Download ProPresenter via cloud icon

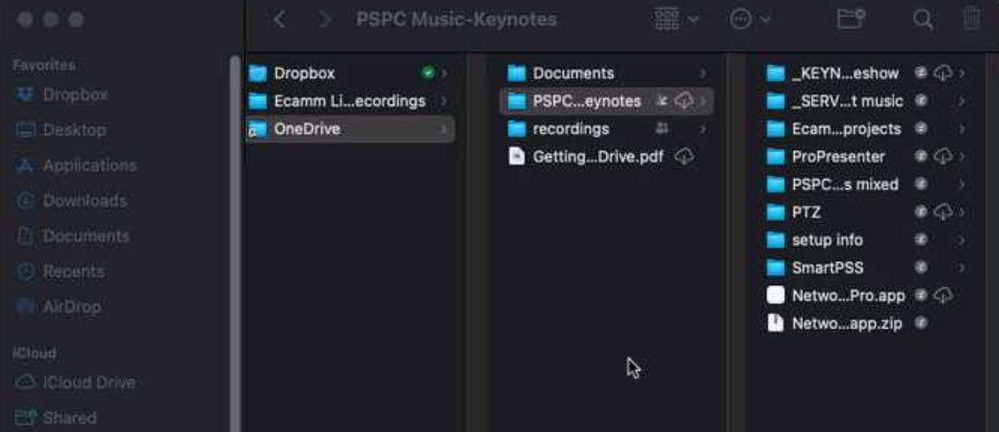(x=942, y=156)
